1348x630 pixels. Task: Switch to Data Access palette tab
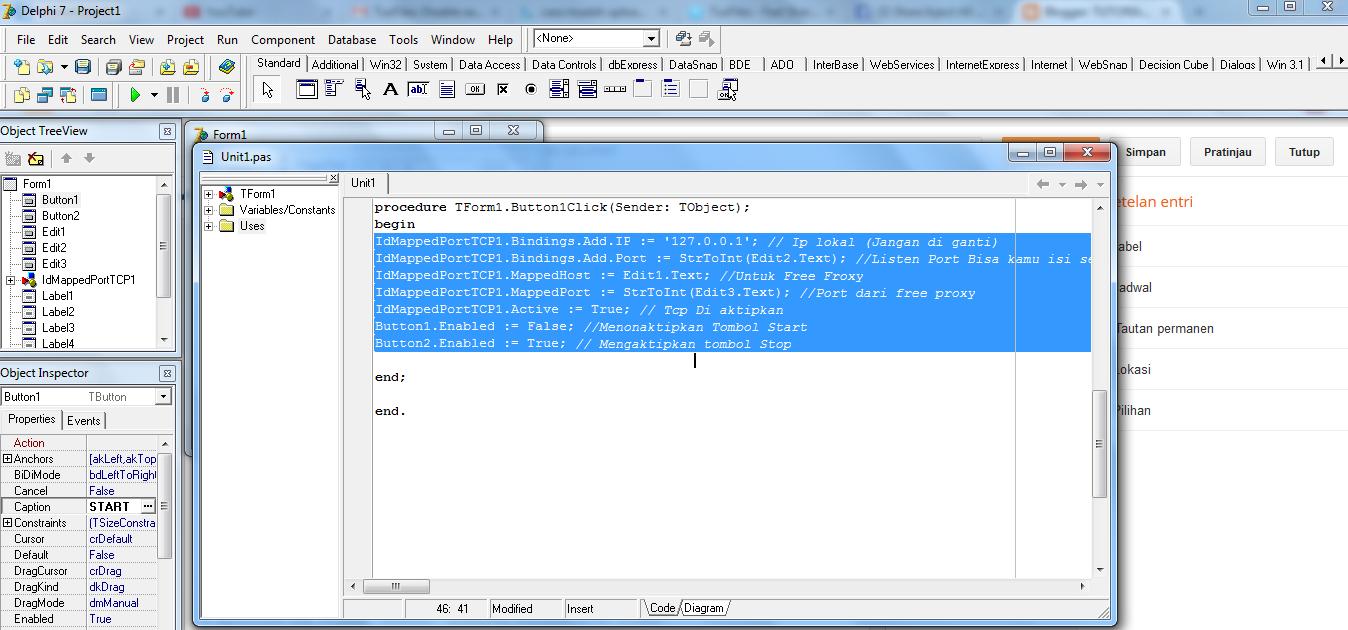click(490, 65)
